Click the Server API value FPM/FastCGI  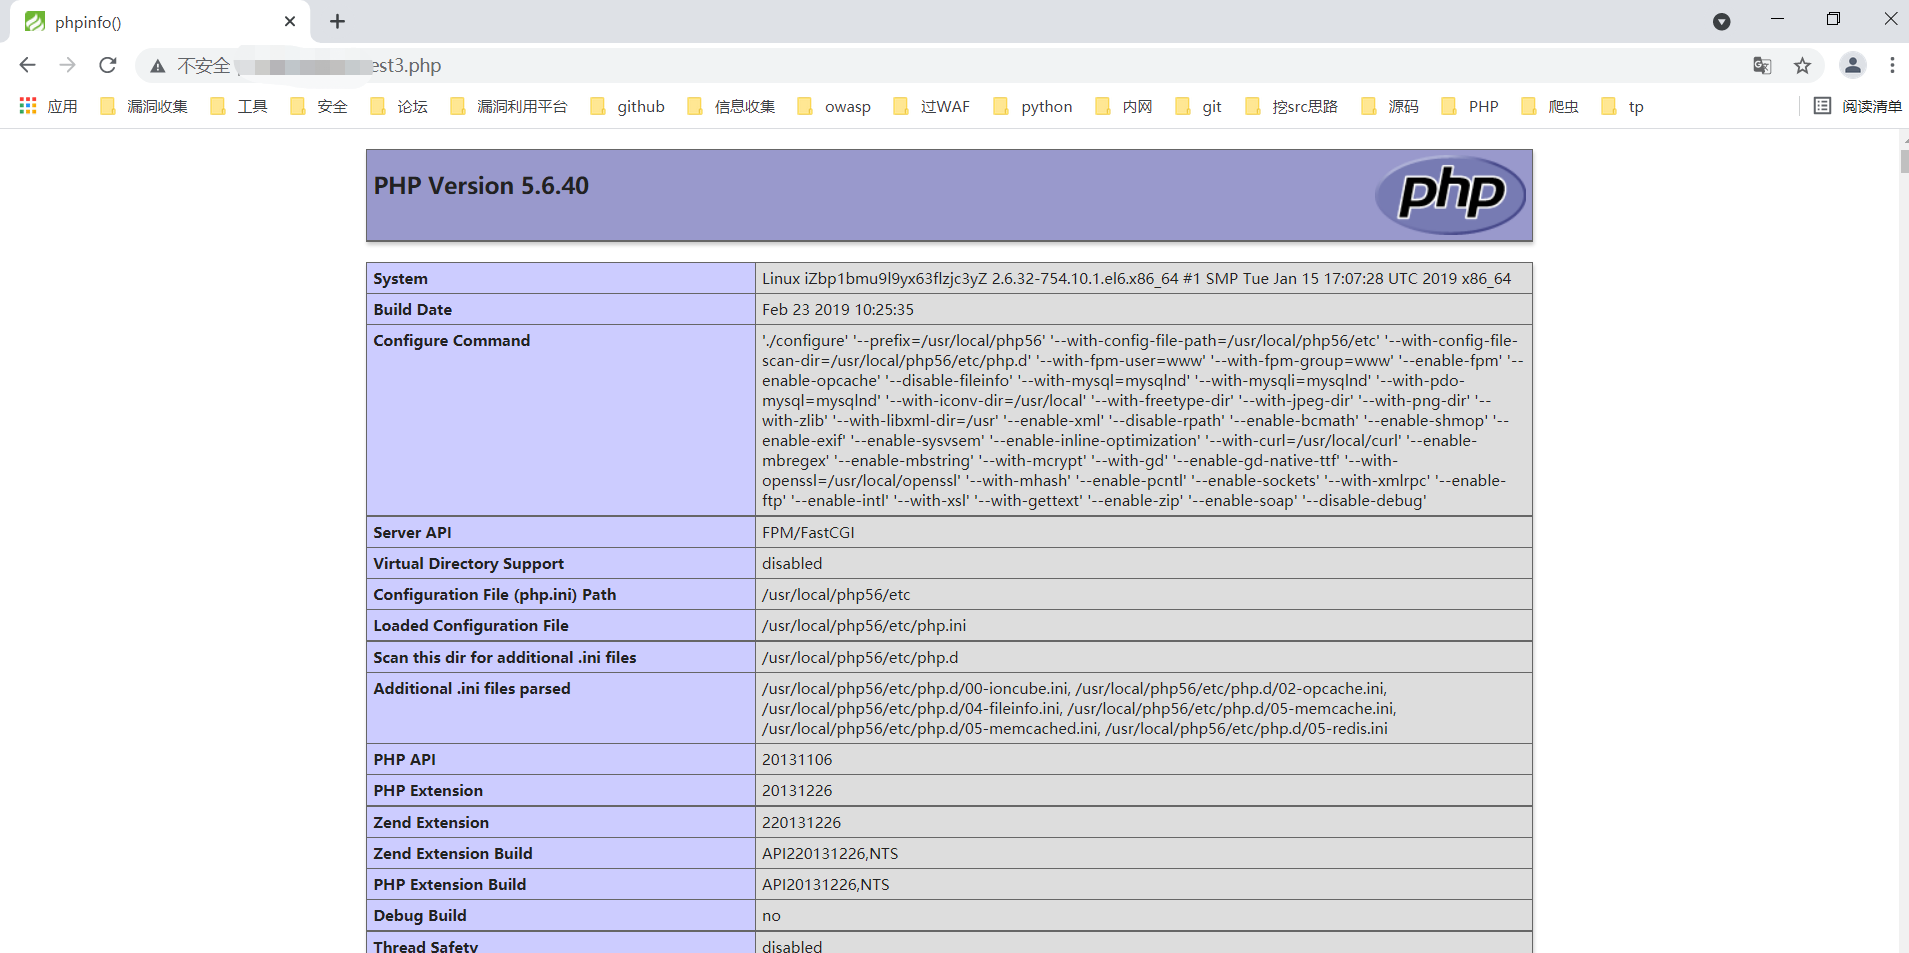point(808,533)
